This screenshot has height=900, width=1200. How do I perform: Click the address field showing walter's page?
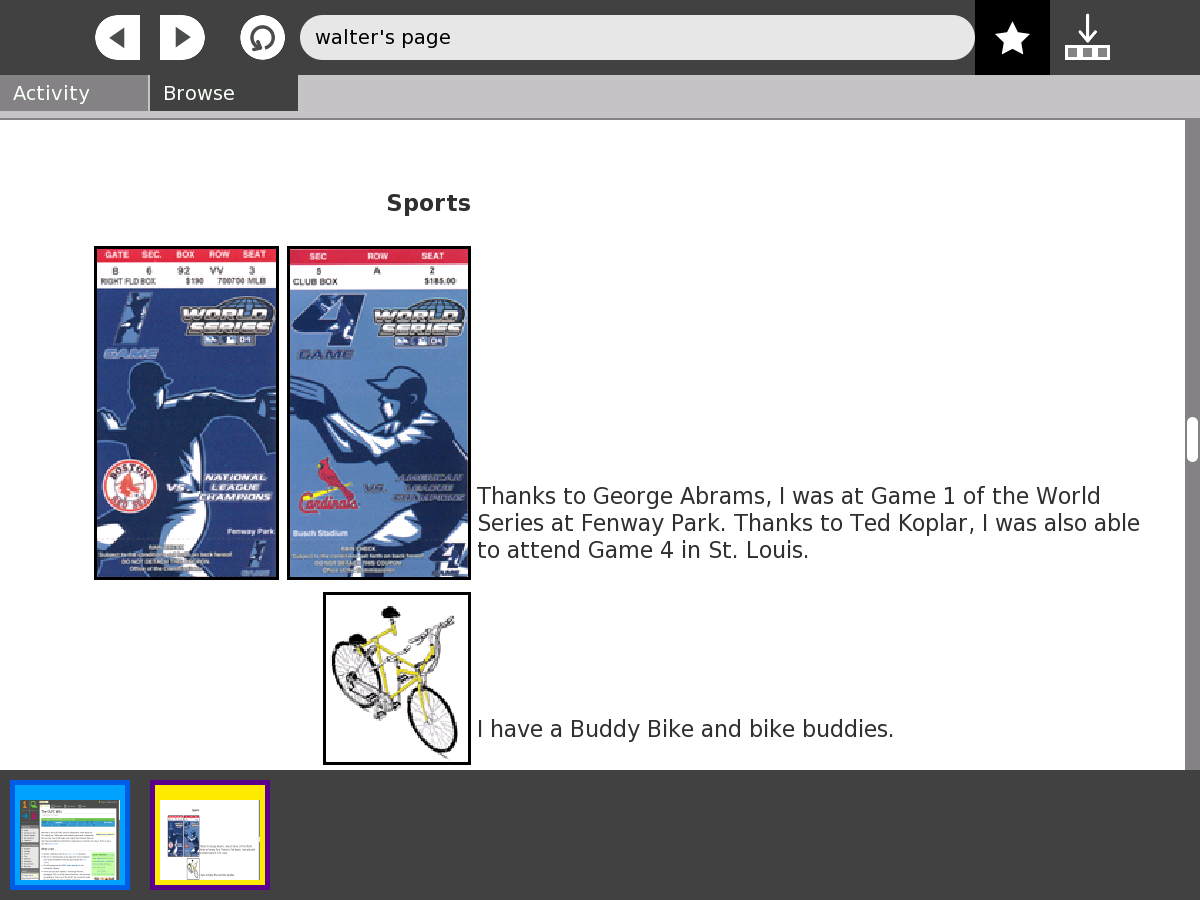[x=636, y=38]
